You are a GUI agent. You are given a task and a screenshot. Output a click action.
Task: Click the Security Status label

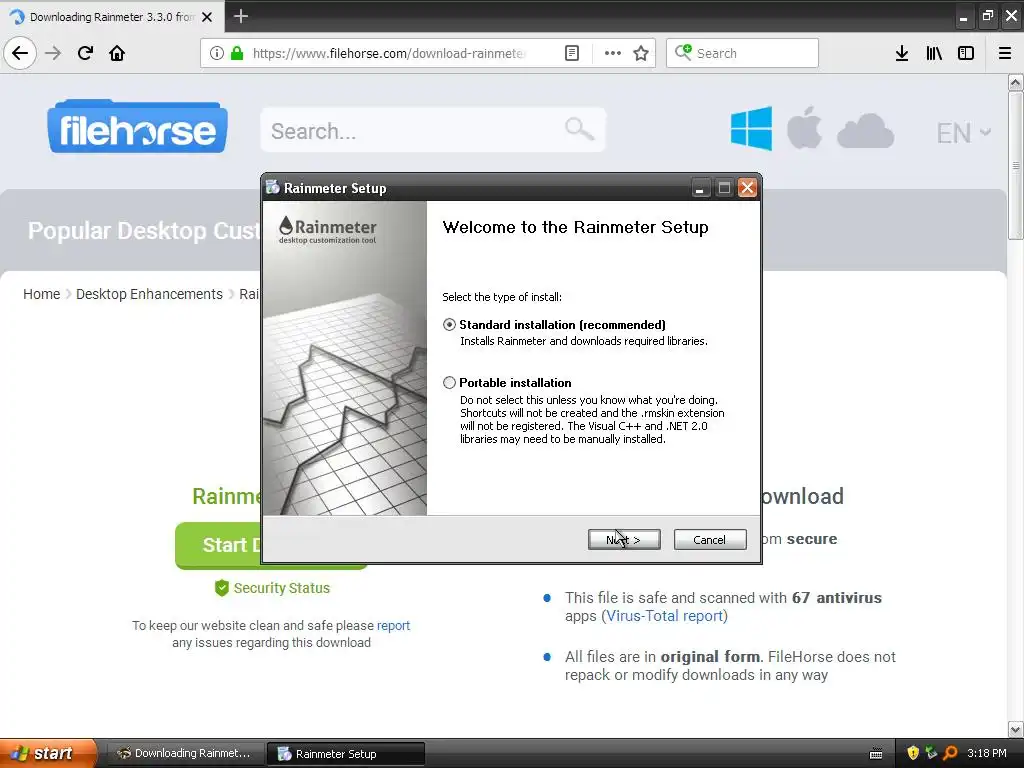[281, 588]
